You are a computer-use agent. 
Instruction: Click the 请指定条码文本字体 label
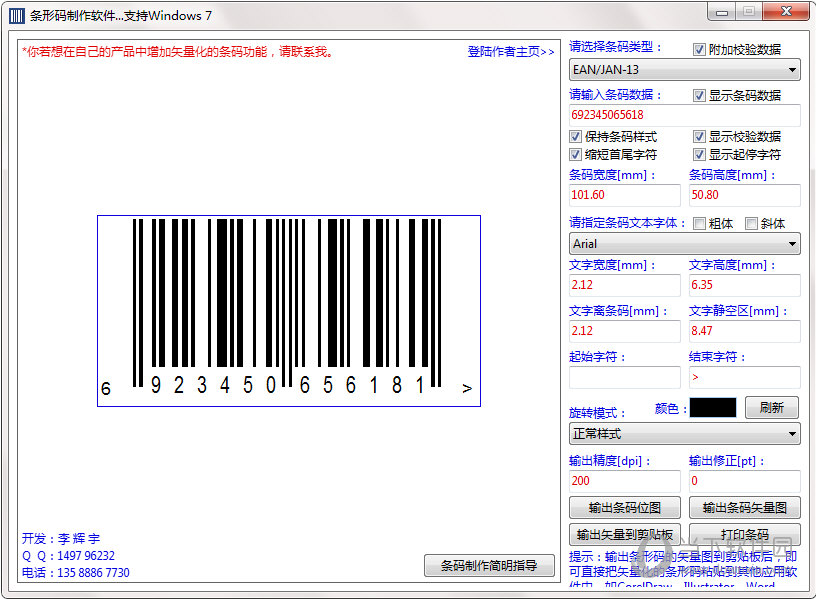point(627,223)
